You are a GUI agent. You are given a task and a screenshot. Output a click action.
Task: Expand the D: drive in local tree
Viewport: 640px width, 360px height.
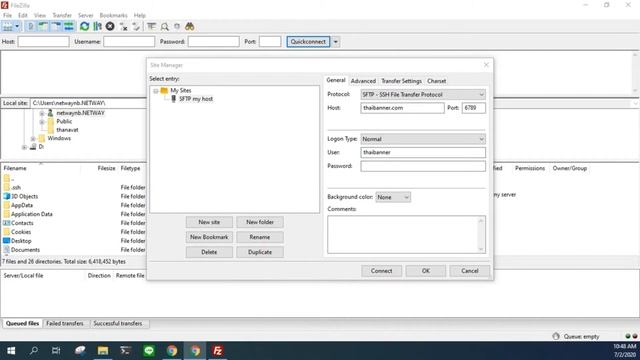point(24,147)
